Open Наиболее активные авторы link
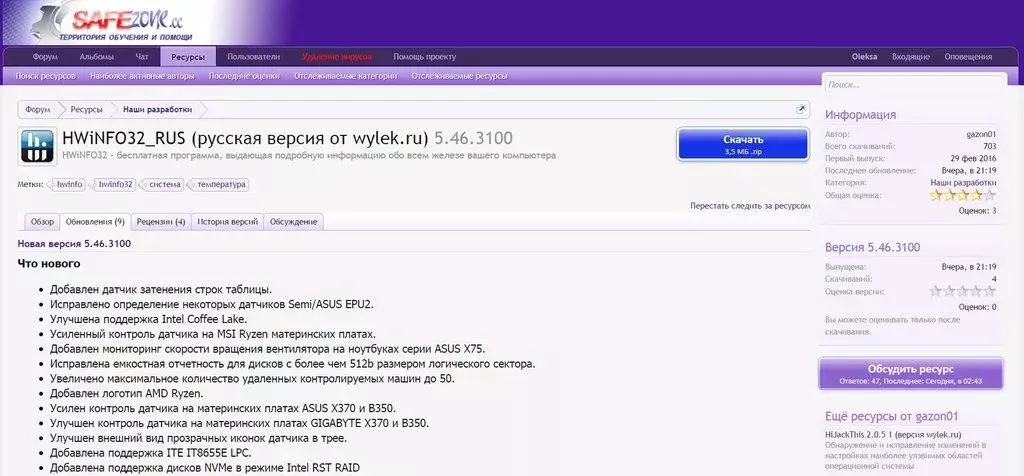This screenshot has height=476, width=1024. 142,76
